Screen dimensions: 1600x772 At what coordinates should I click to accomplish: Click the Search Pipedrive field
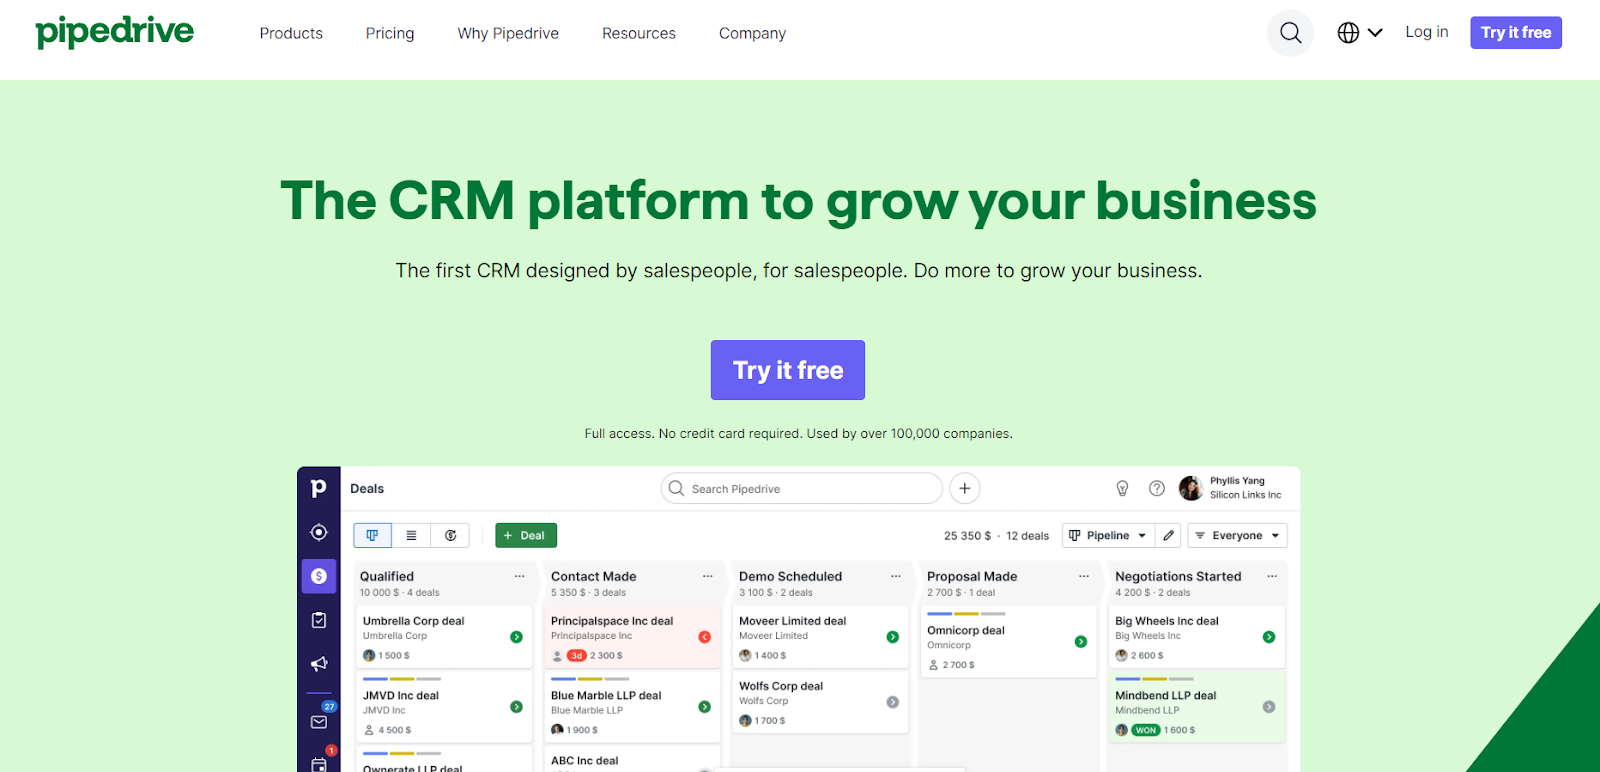(x=802, y=489)
